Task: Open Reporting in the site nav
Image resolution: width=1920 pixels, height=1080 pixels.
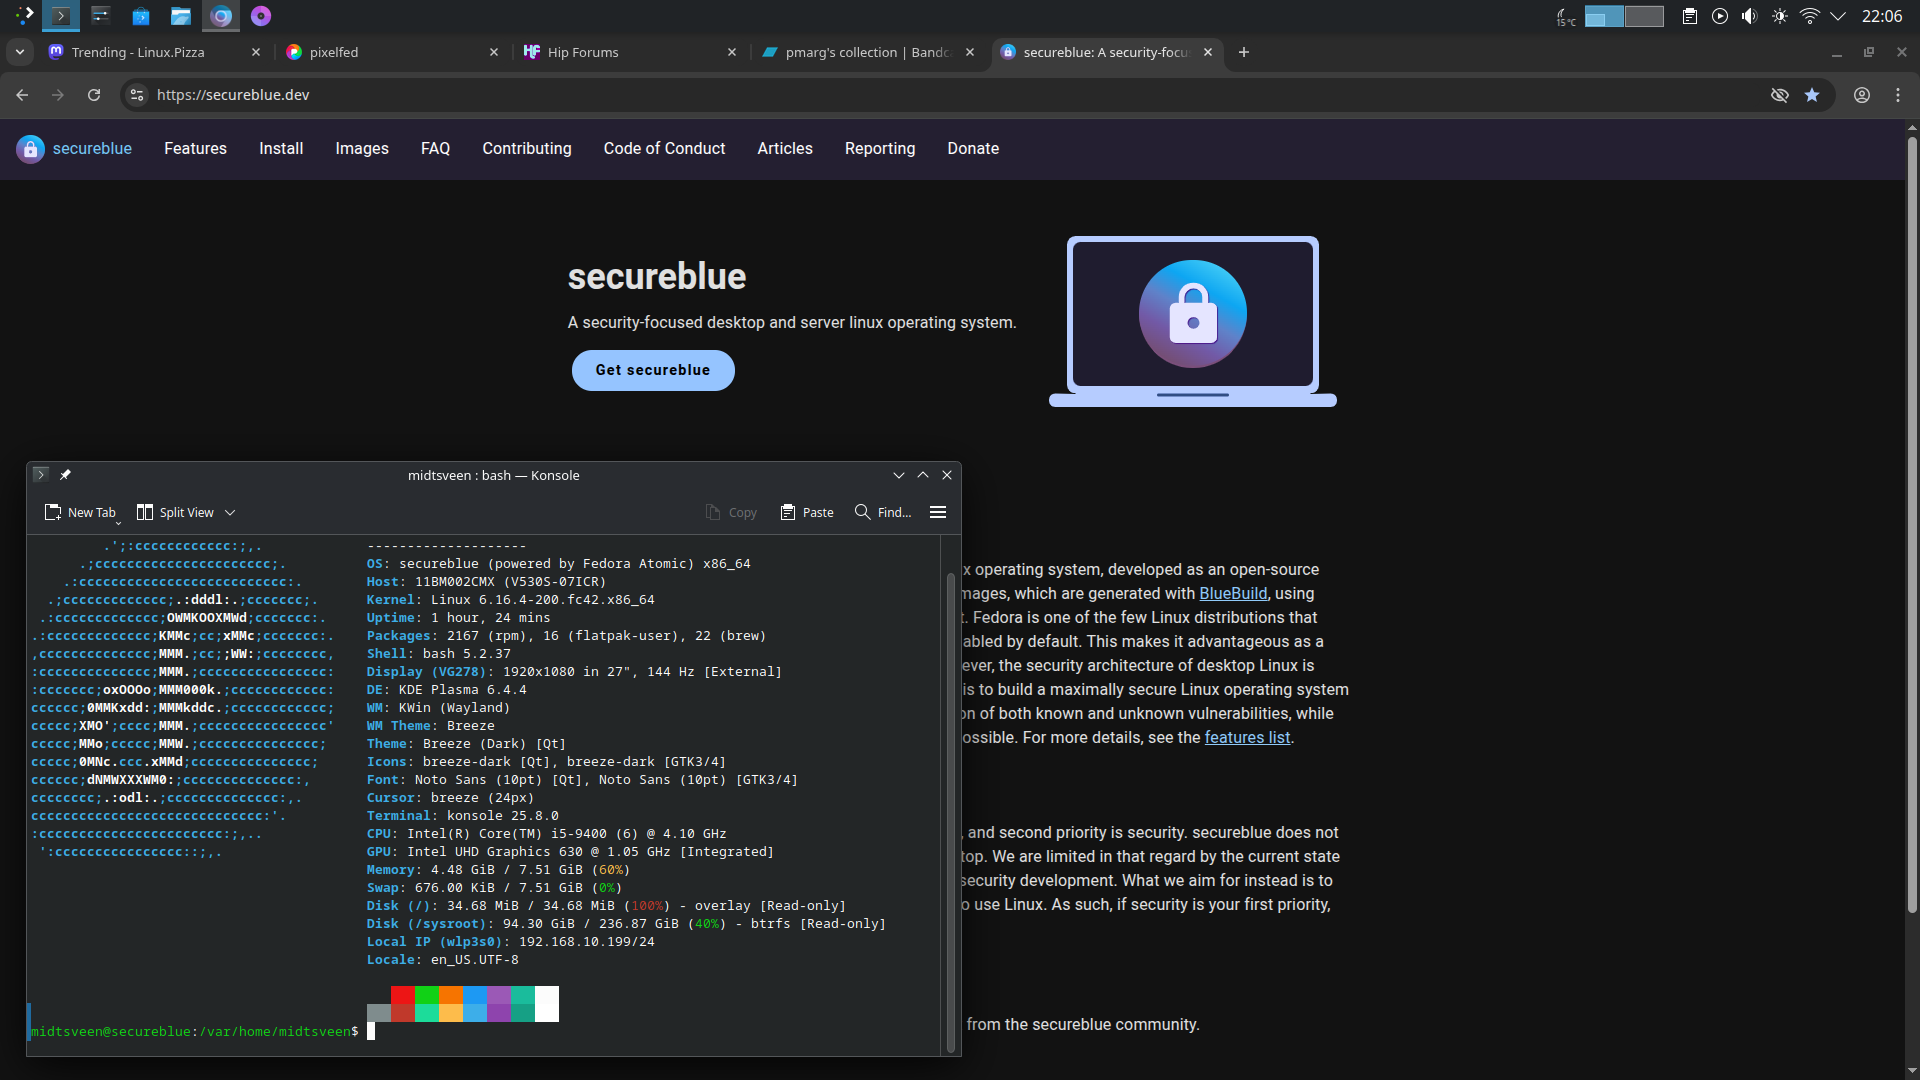Action: [x=880, y=149]
